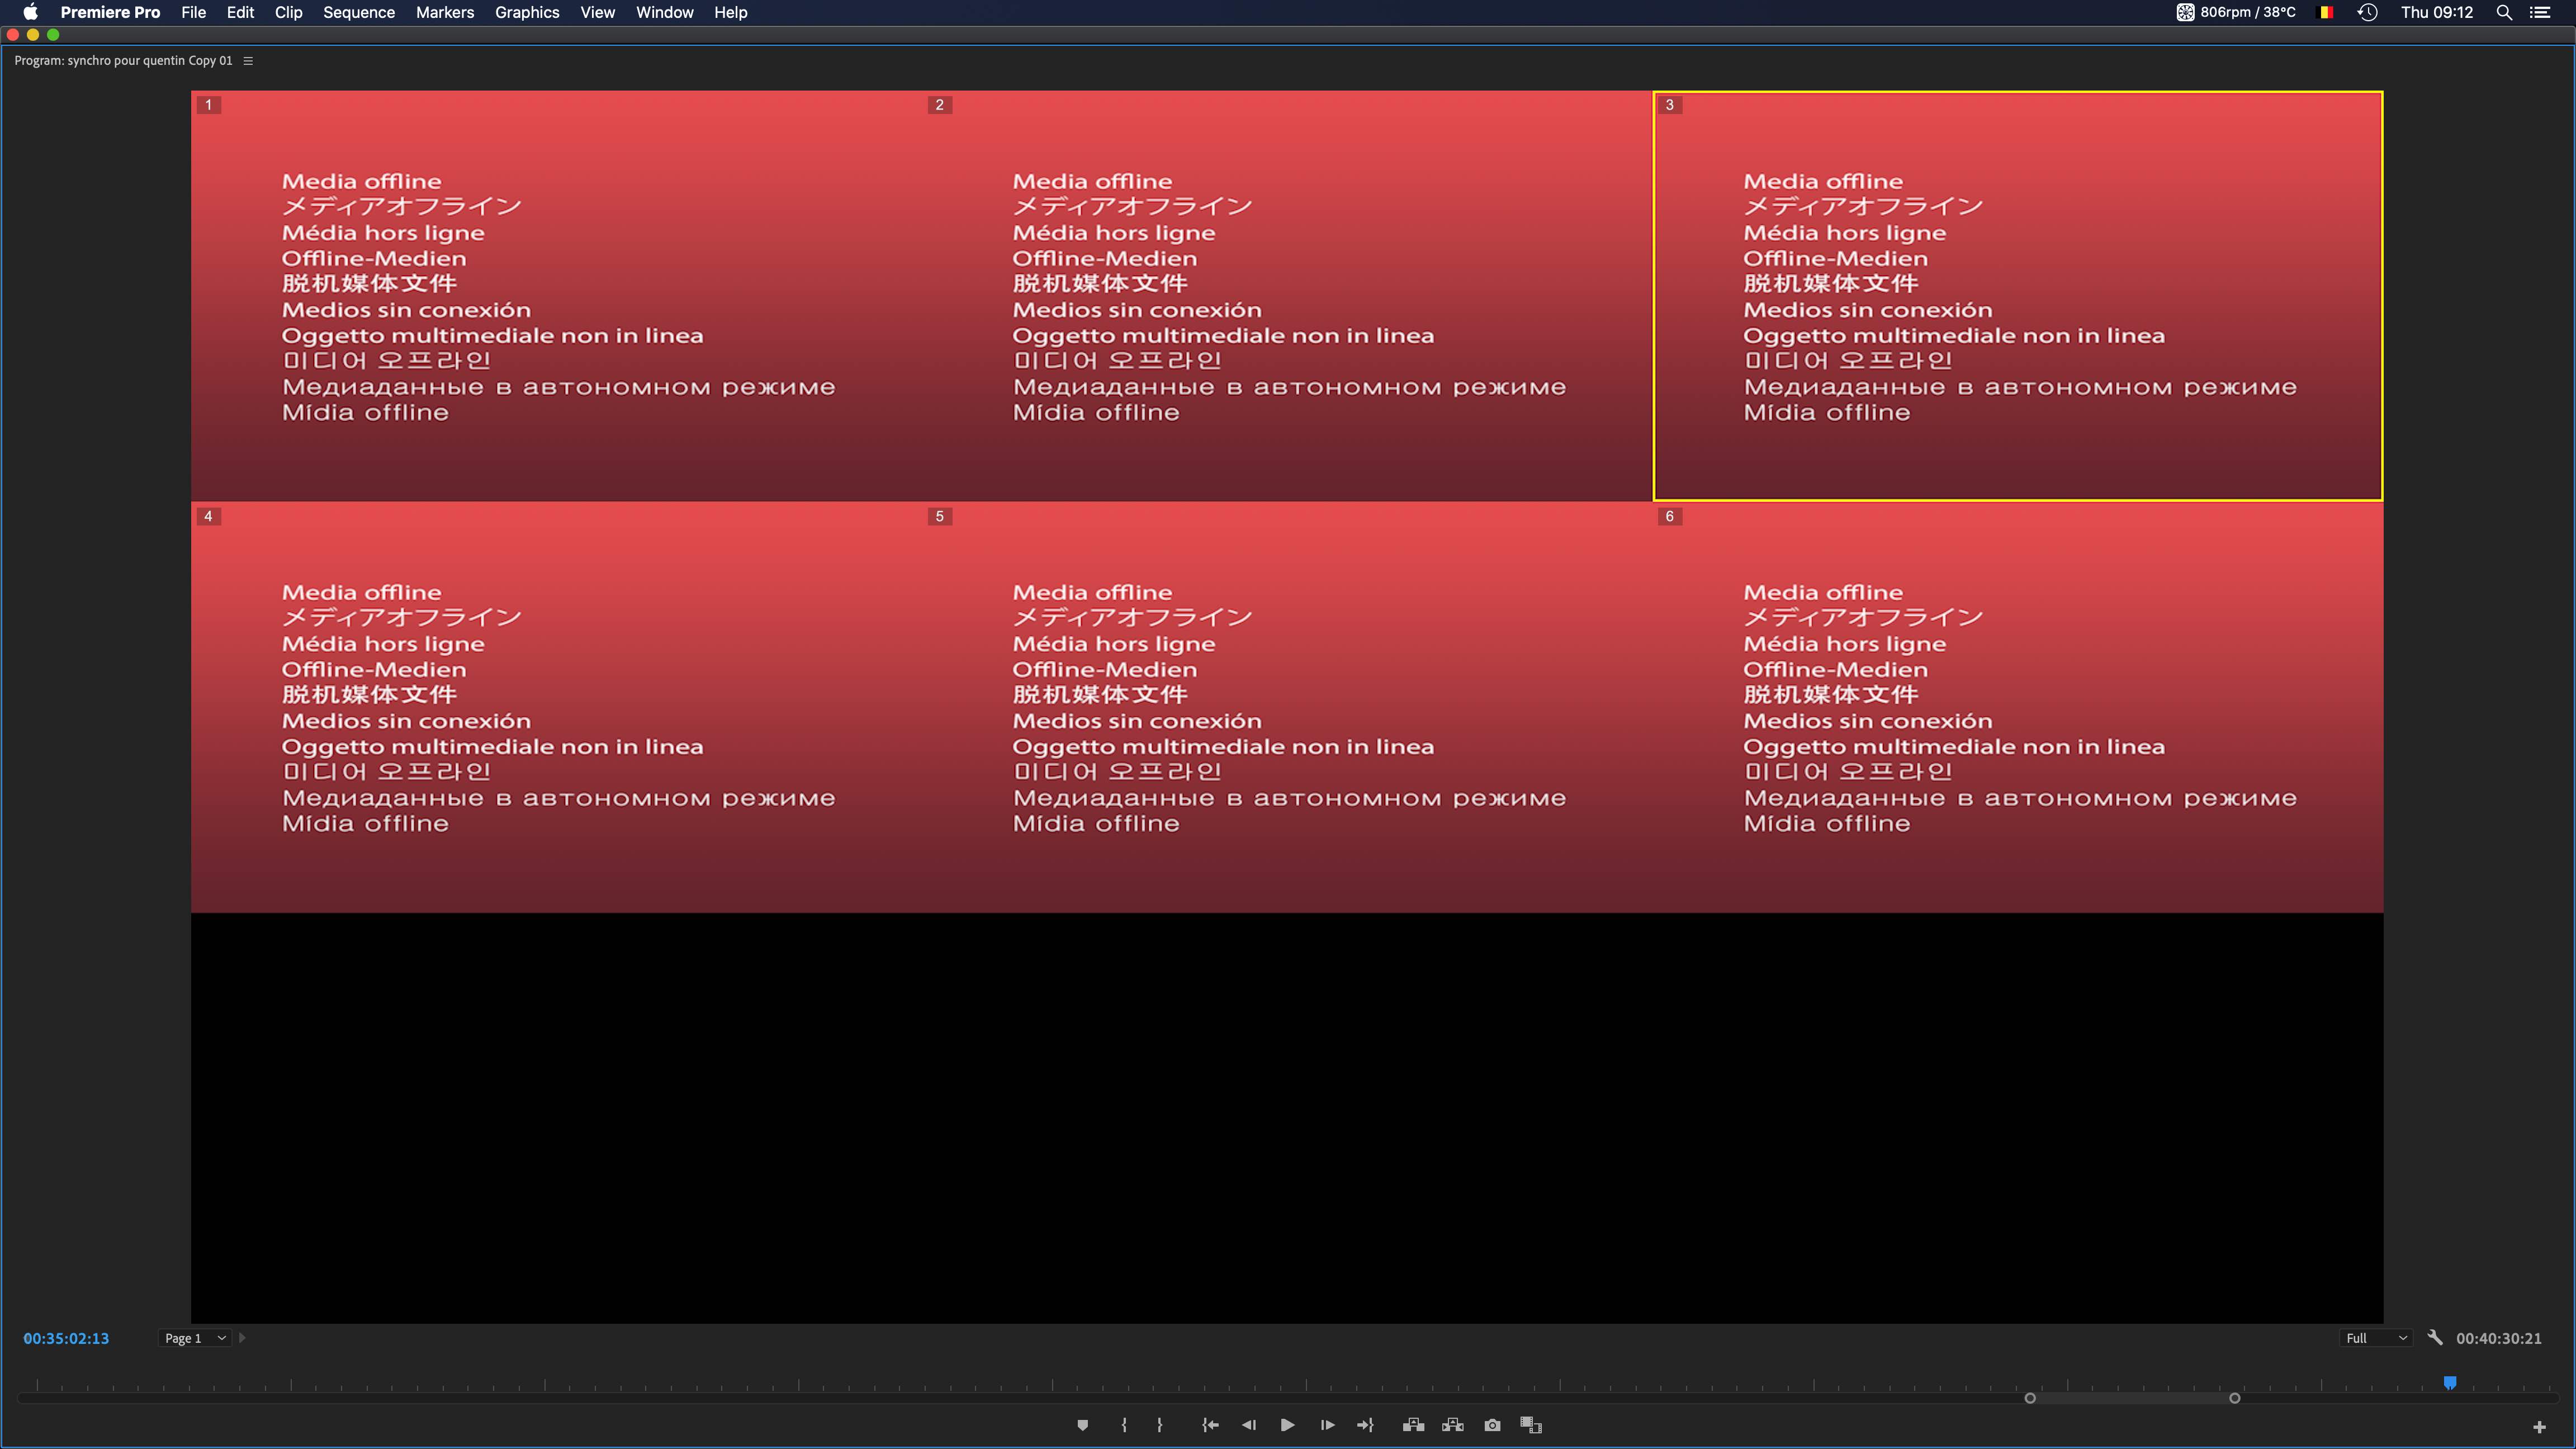Open the Clip menu
This screenshot has height=1449, width=2576.
(288, 12)
